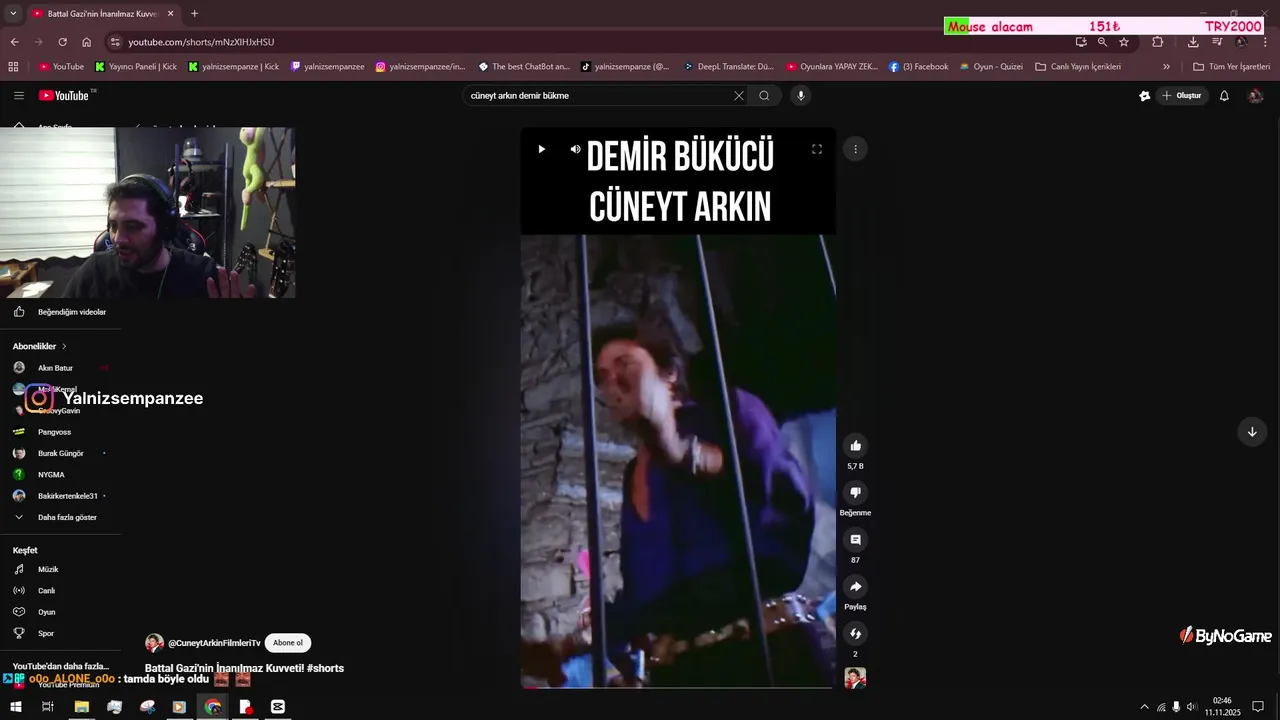Subscribe with the Abone ol button
The width and height of the screenshot is (1280, 720).
288,643
